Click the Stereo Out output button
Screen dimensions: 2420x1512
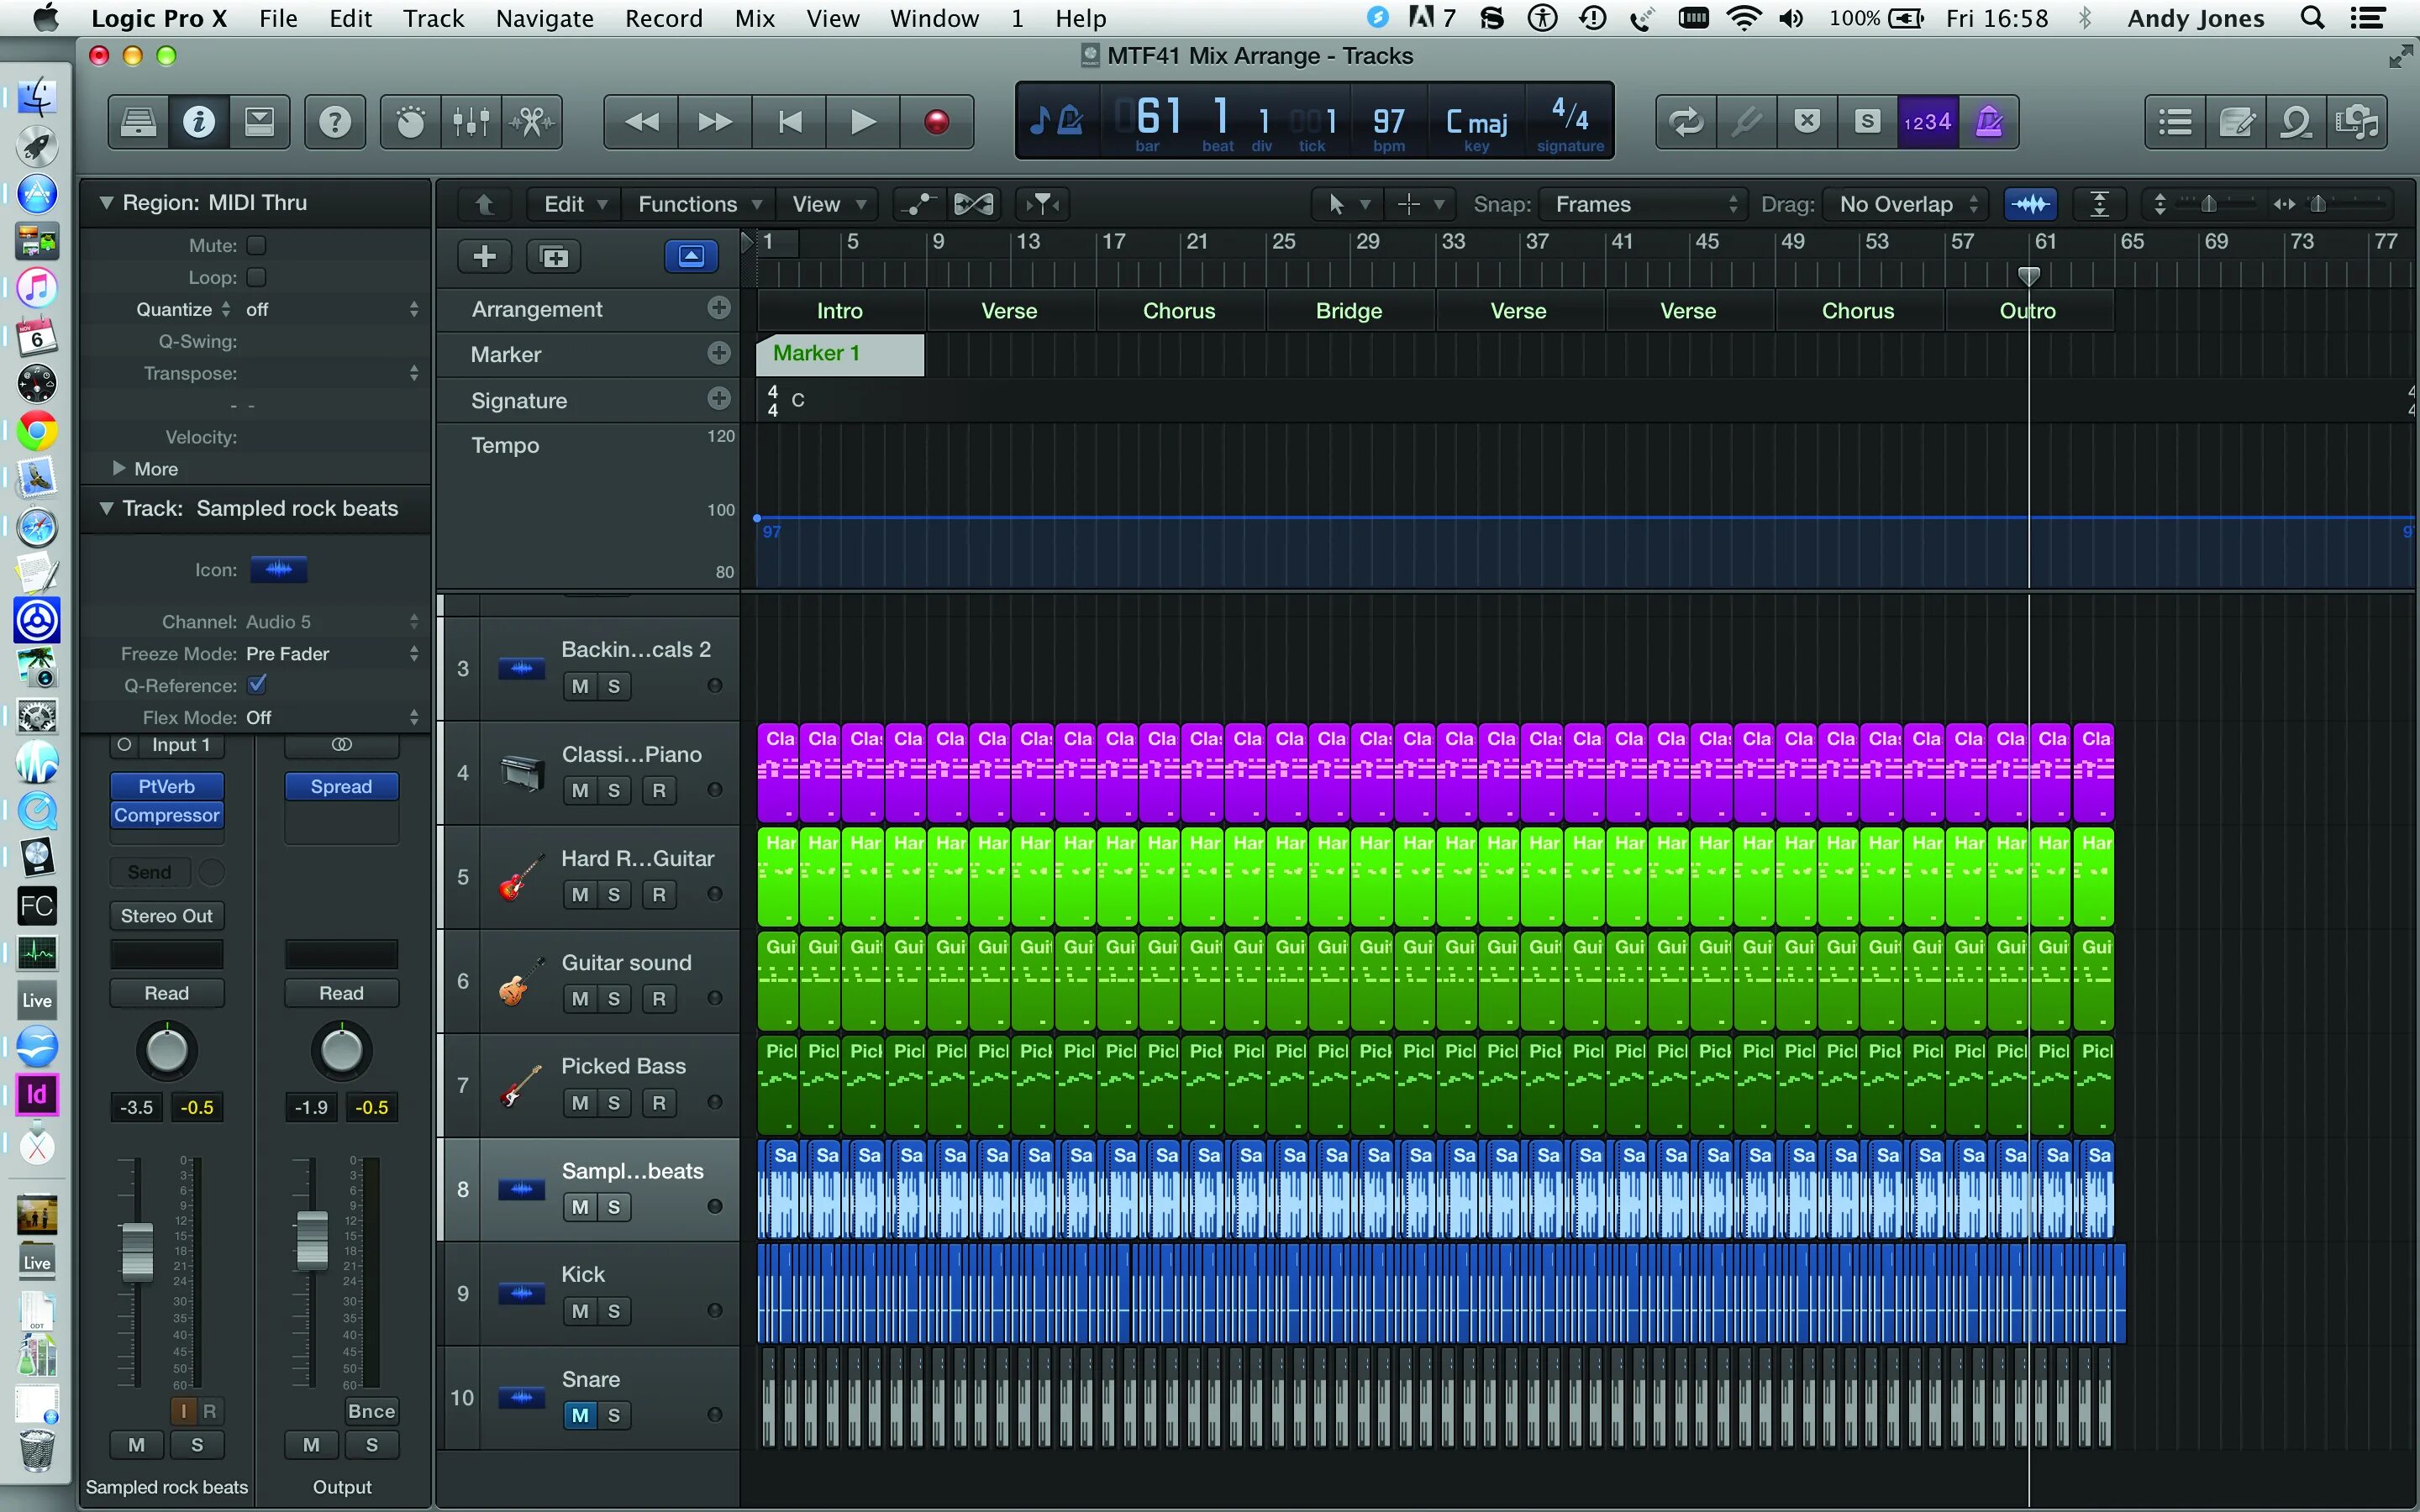tap(166, 916)
